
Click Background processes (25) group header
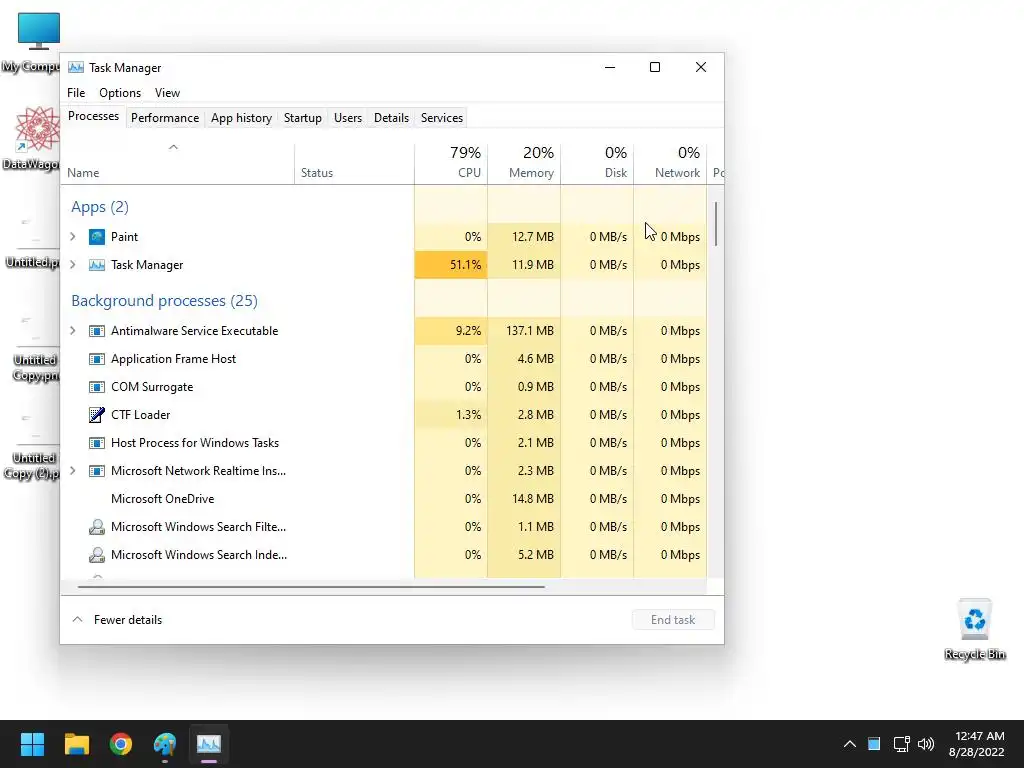(x=165, y=300)
